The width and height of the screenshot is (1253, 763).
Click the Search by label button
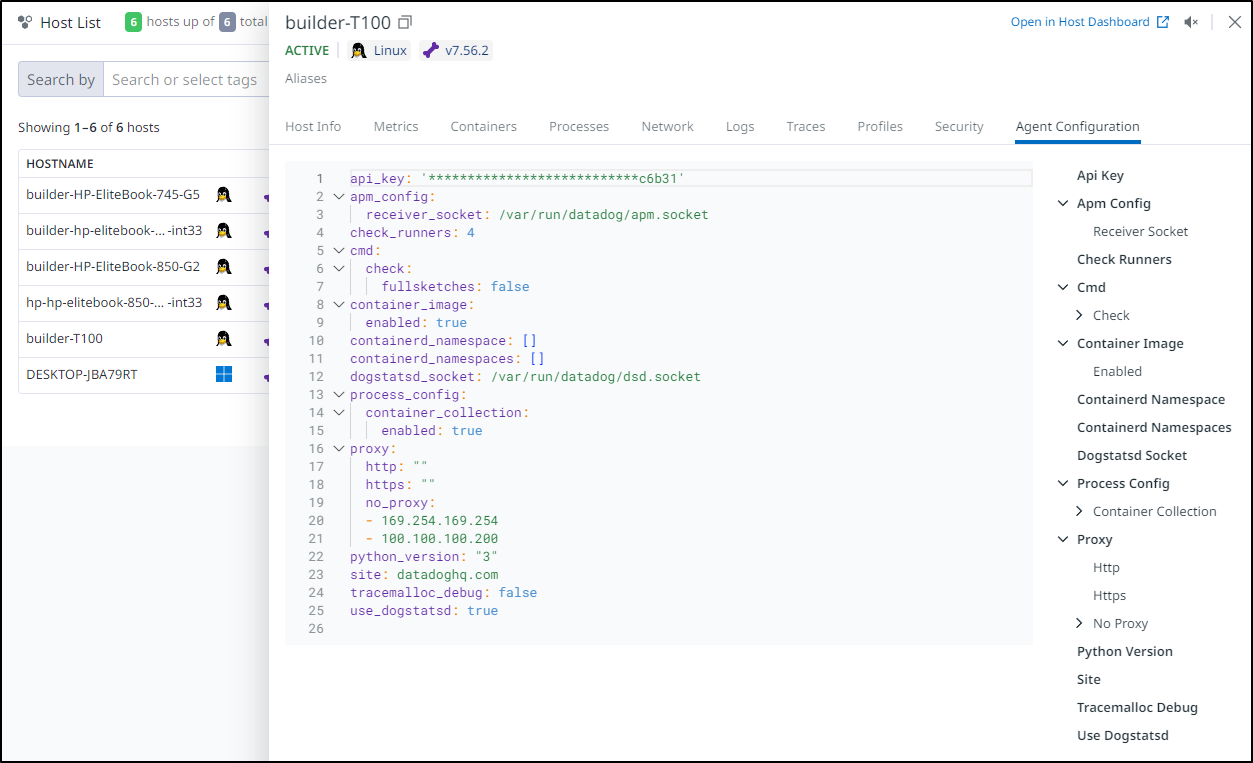[x=61, y=79]
